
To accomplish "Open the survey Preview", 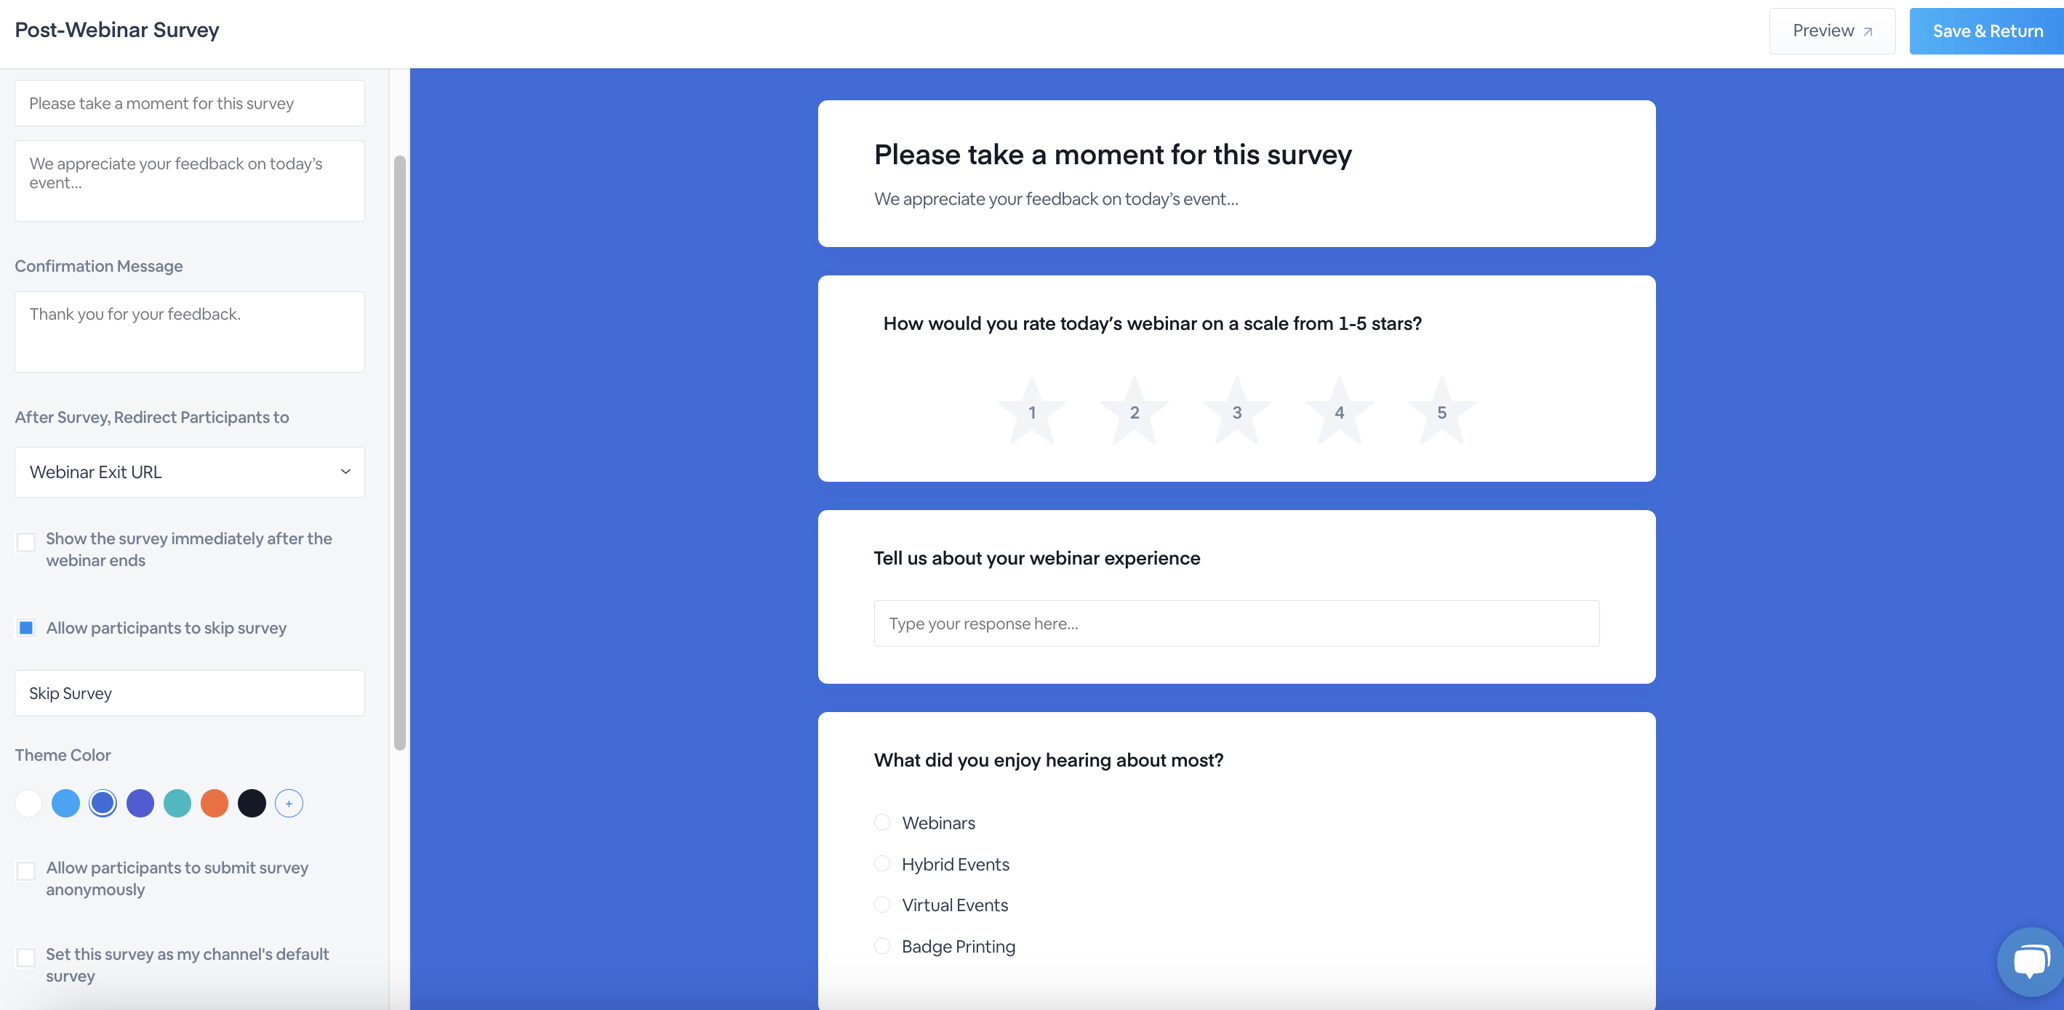I will (x=1824, y=30).
